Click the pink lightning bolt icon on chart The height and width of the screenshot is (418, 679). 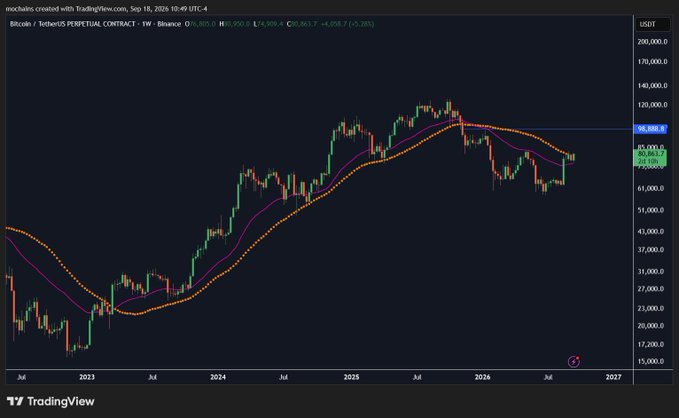click(574, 361)
